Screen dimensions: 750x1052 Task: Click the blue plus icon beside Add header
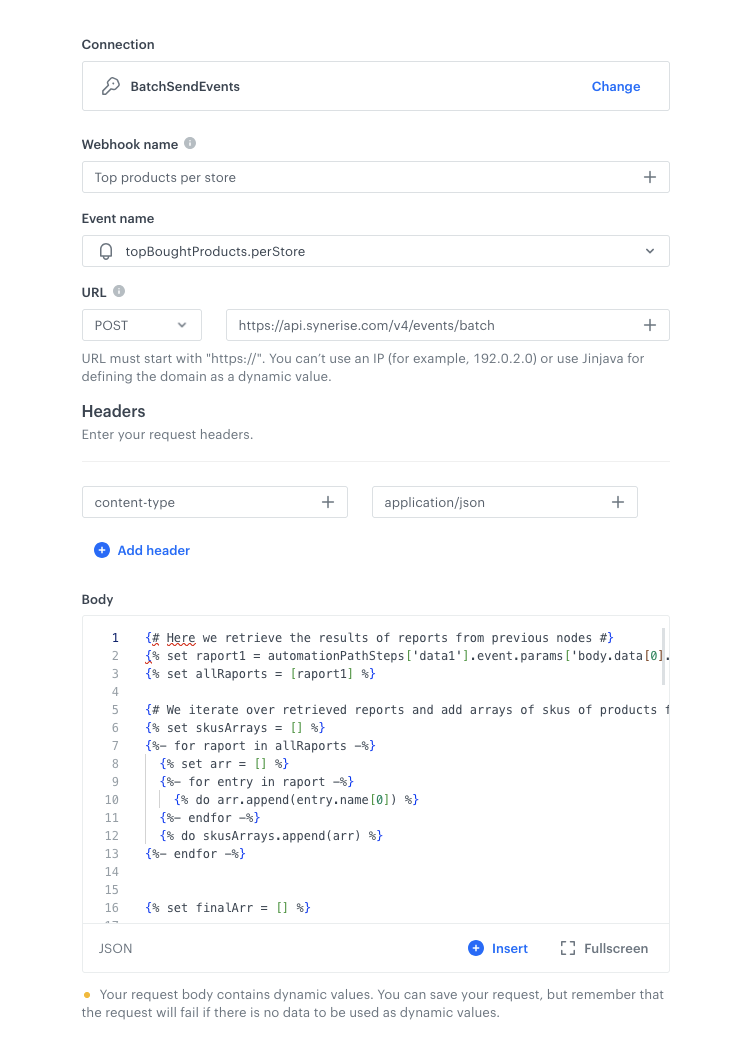(x=102, y=550)
